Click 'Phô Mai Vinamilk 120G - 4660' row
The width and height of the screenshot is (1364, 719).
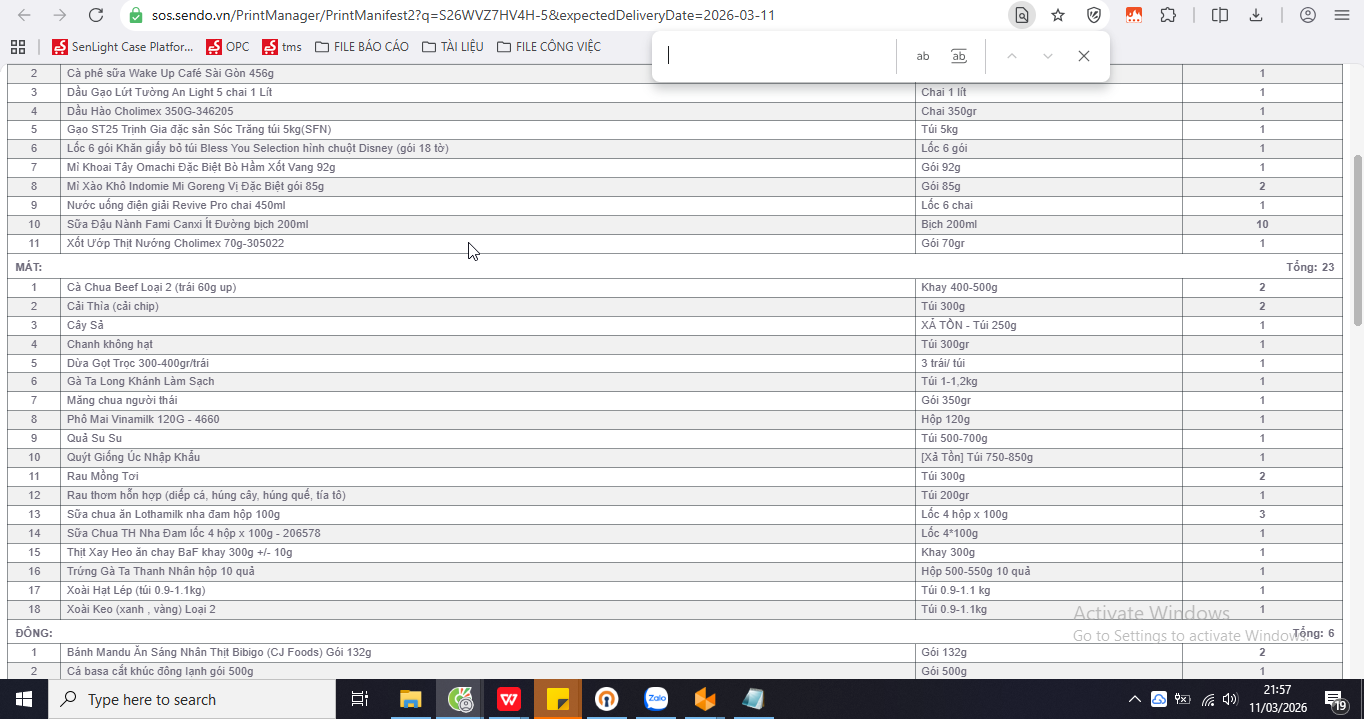click(x=675, y=419)
